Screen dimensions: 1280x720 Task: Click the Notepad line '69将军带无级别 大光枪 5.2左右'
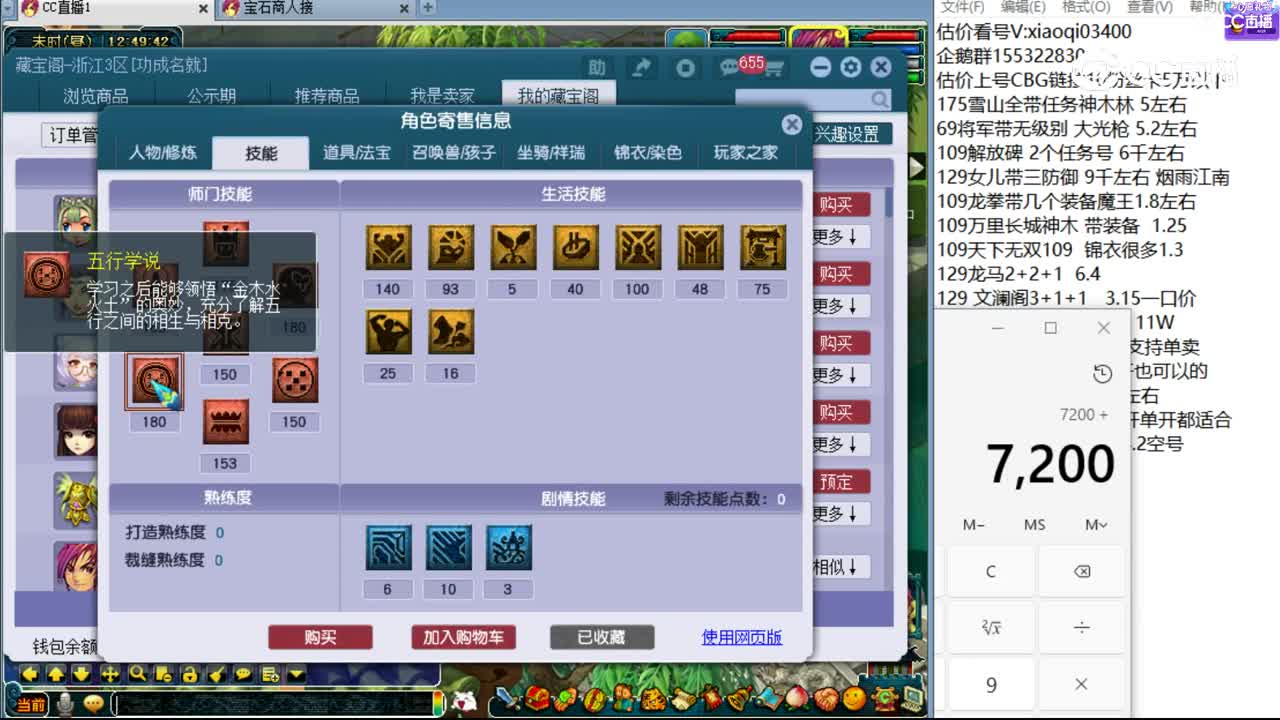1066,129
